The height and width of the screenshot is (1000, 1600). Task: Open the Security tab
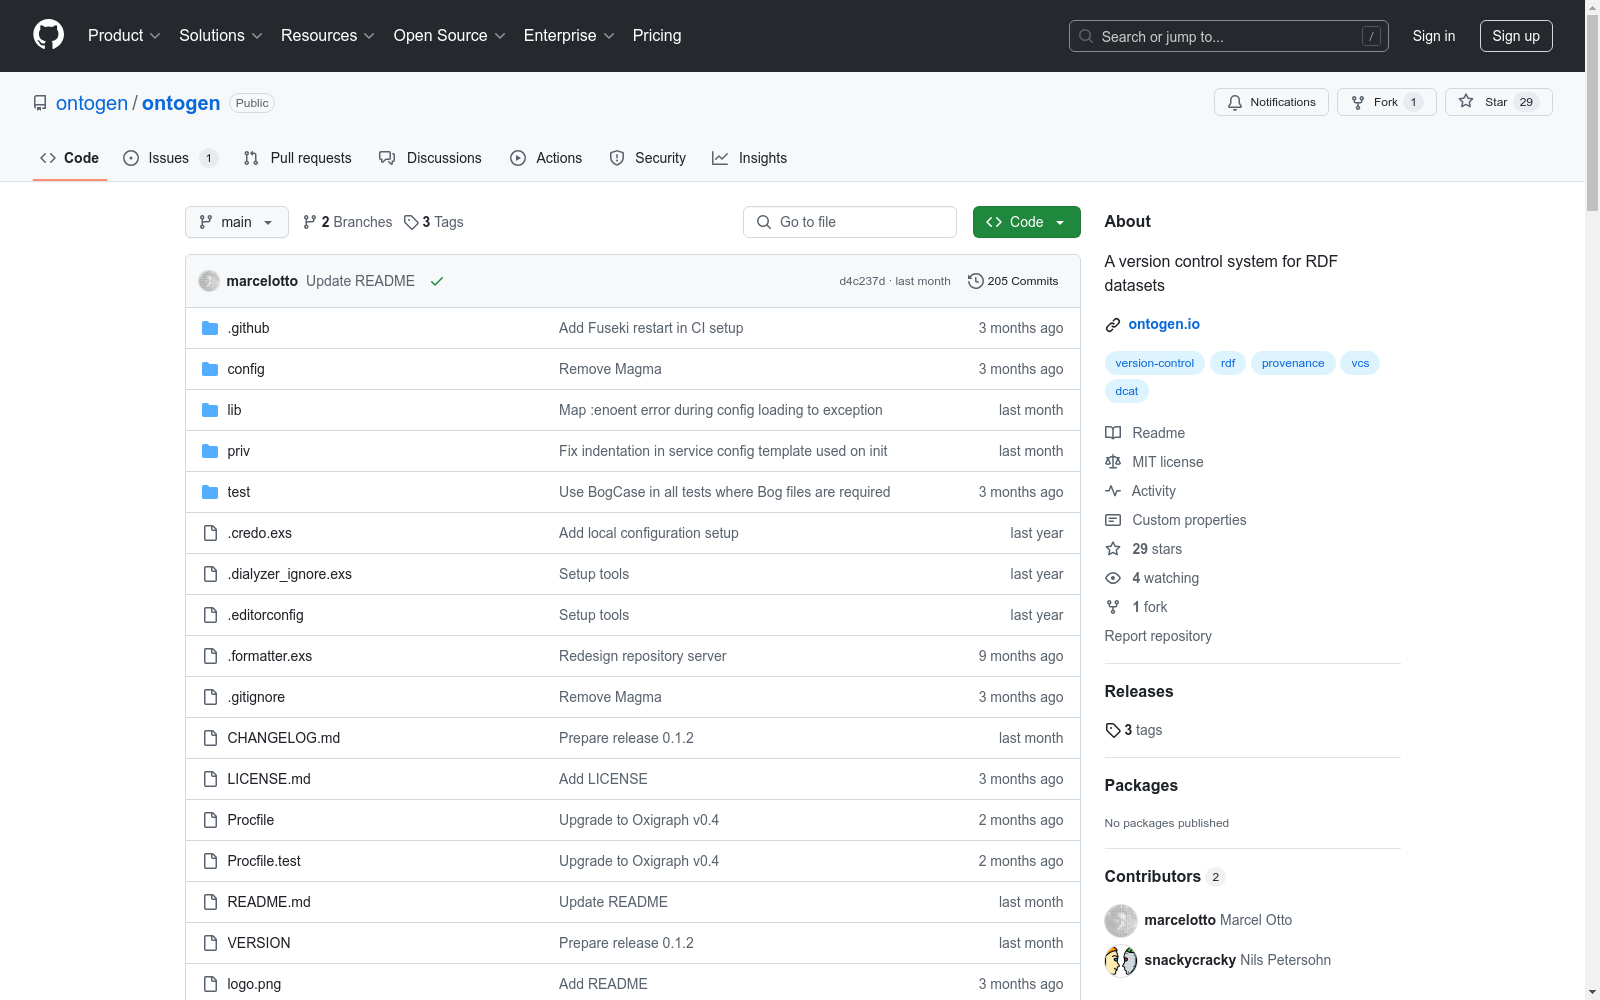coord(648,158)
